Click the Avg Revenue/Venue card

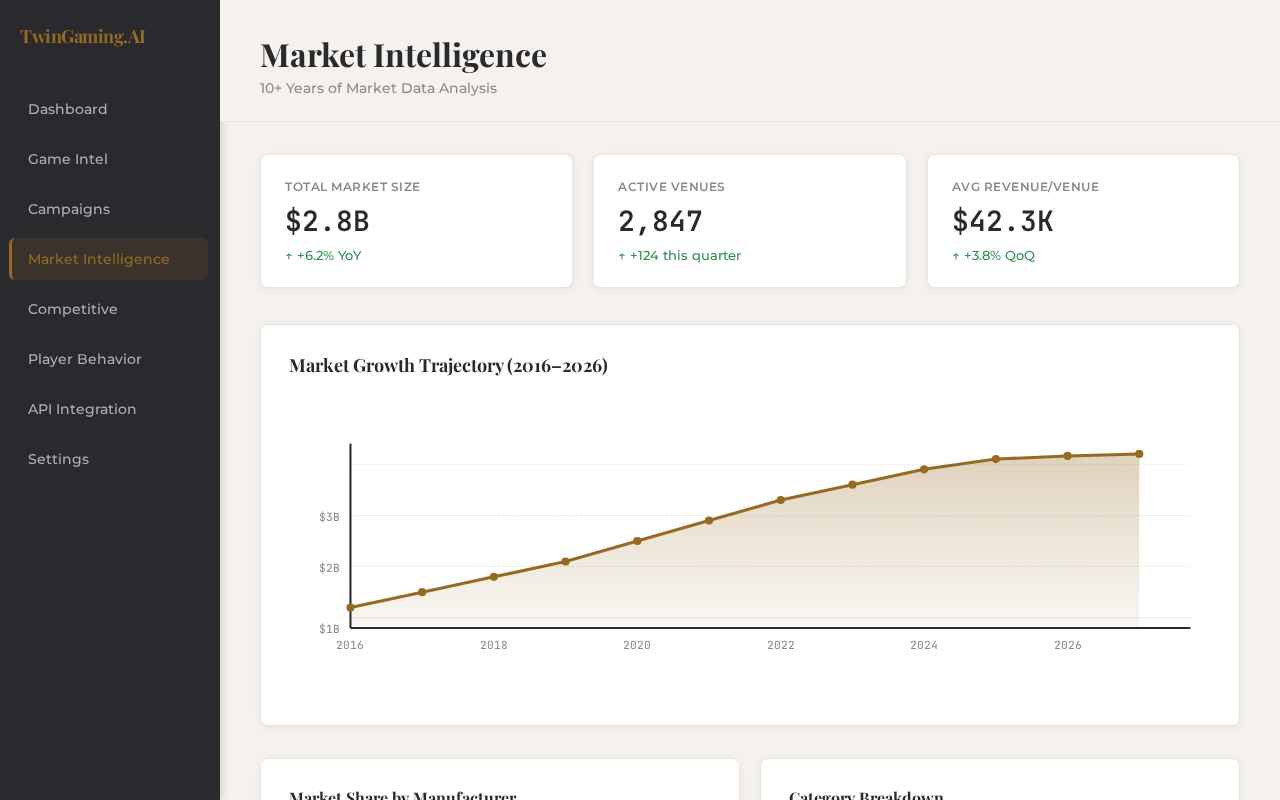coord(1083,221)
